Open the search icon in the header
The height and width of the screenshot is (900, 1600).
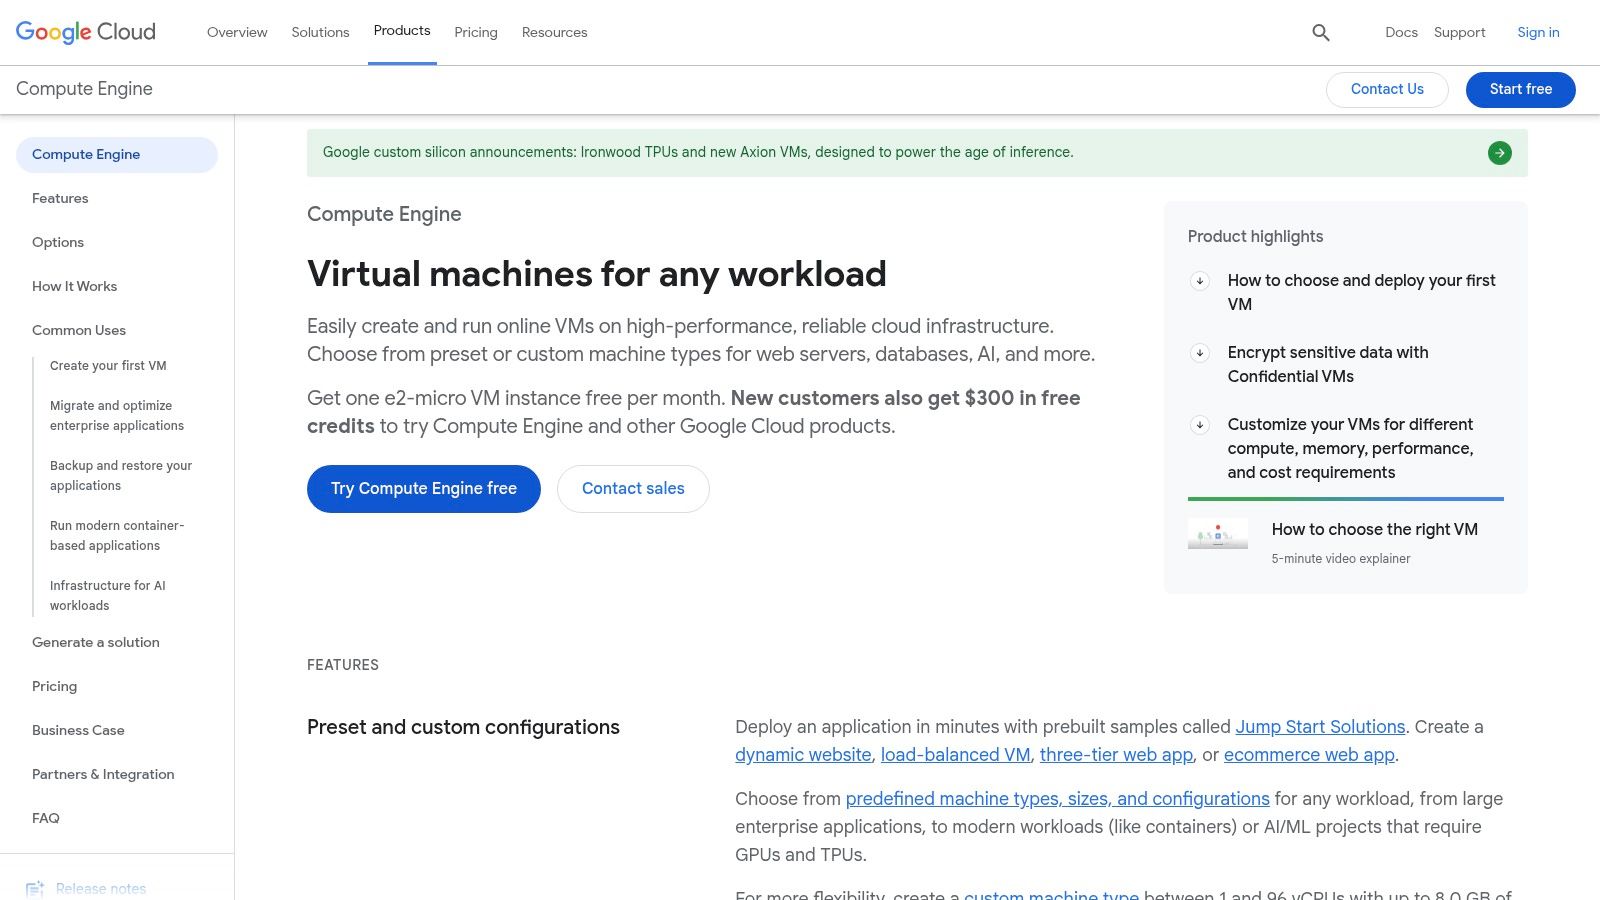[1320, 32]
